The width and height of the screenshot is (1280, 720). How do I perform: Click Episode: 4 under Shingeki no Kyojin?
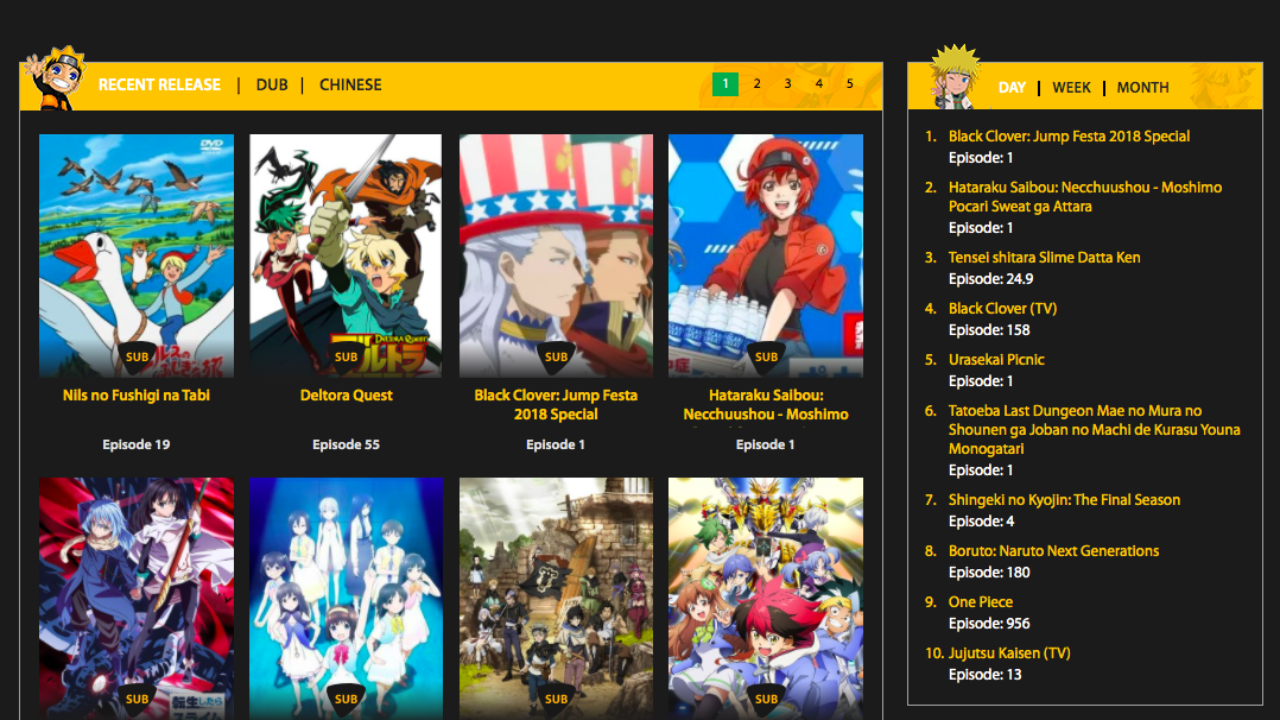point(981,522)
